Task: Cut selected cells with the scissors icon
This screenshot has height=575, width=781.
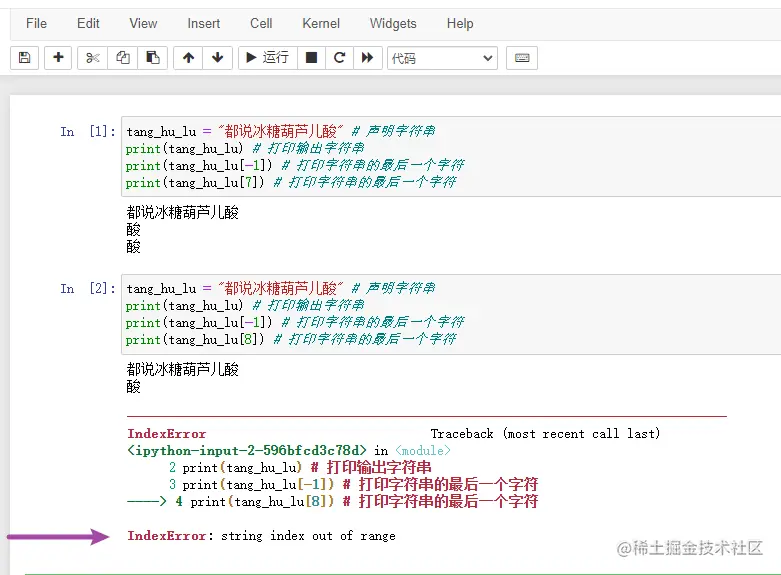Action: 93,58
